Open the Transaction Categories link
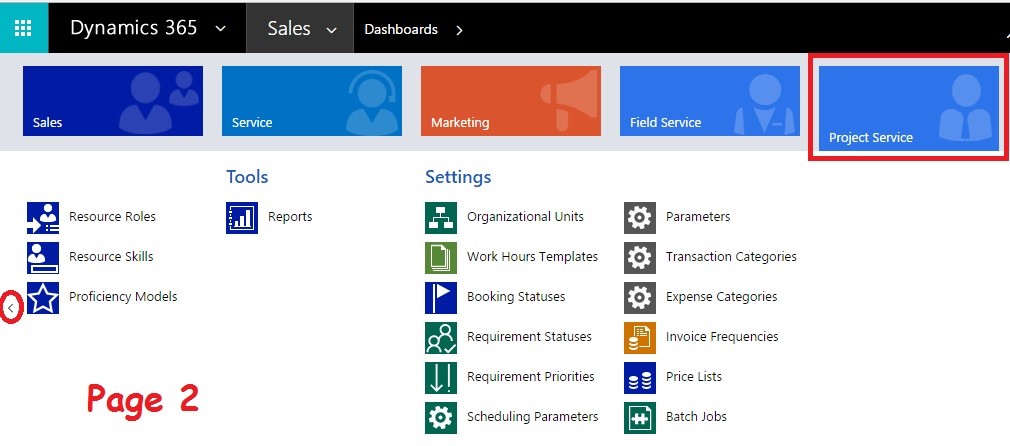This screenshot has height=446, width=1010. 731,257
